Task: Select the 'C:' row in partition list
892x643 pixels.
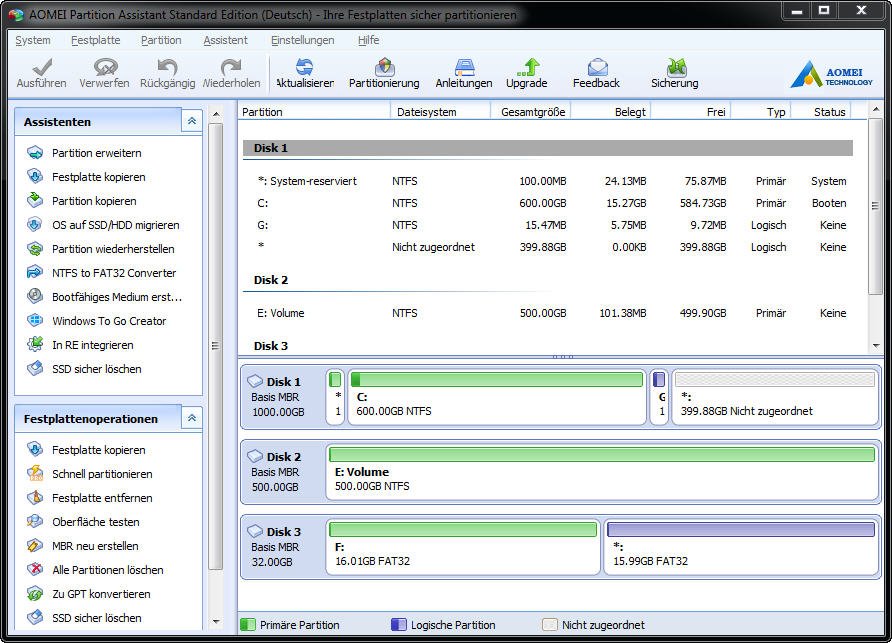Action: pos(548,203)
